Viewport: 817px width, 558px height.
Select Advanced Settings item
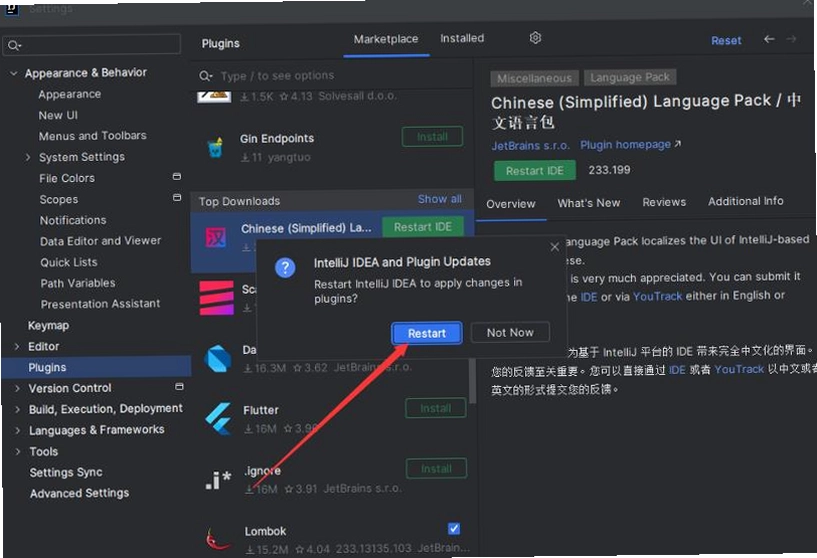[79, 493]
